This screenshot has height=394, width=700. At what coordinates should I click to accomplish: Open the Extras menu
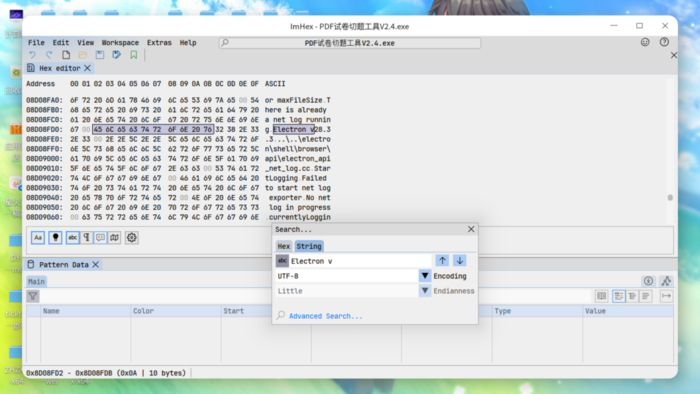[159, 43]
